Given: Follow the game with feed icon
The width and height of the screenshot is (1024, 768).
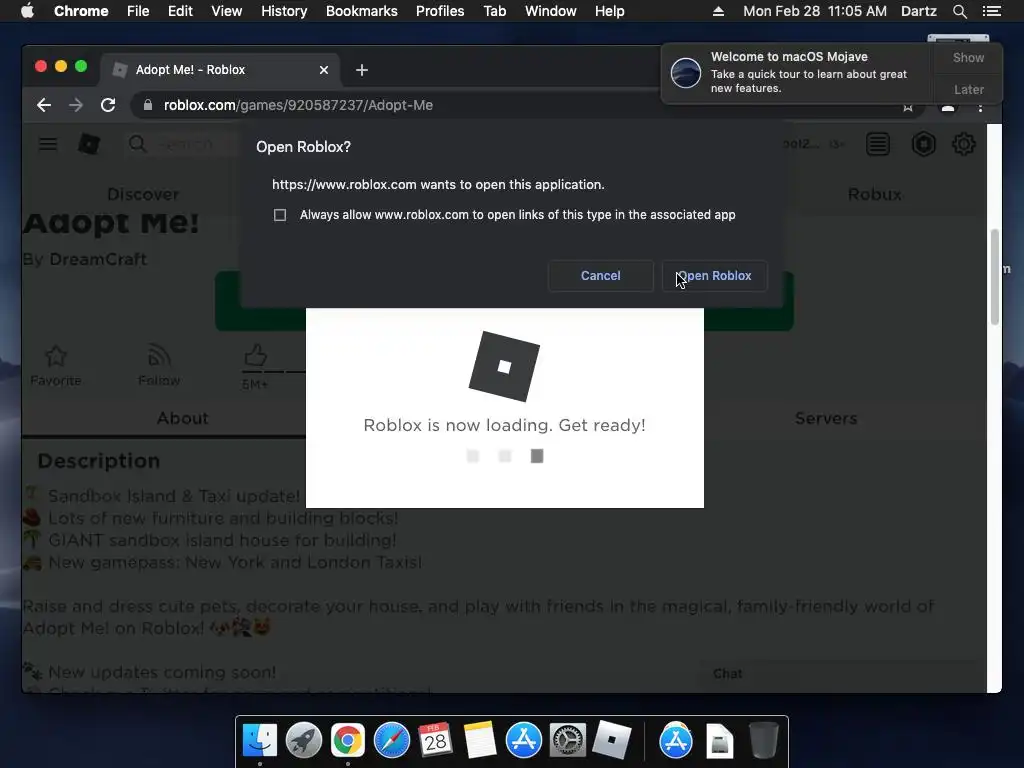Looking at the screenshot, I should (159, 356).
